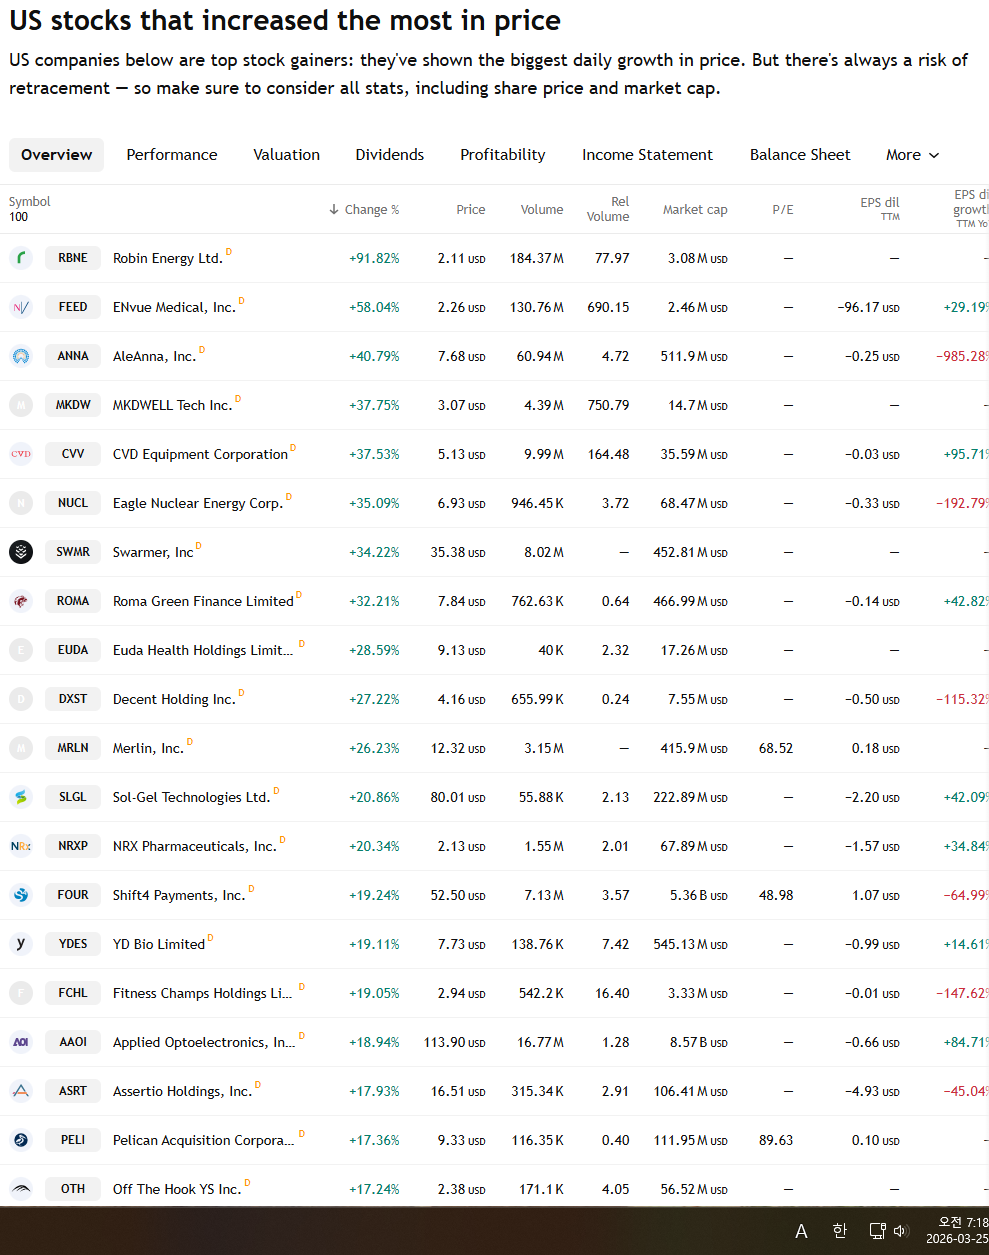Click the CVD Equipment logo icon
989x1255 pixels.
[21, 454]
